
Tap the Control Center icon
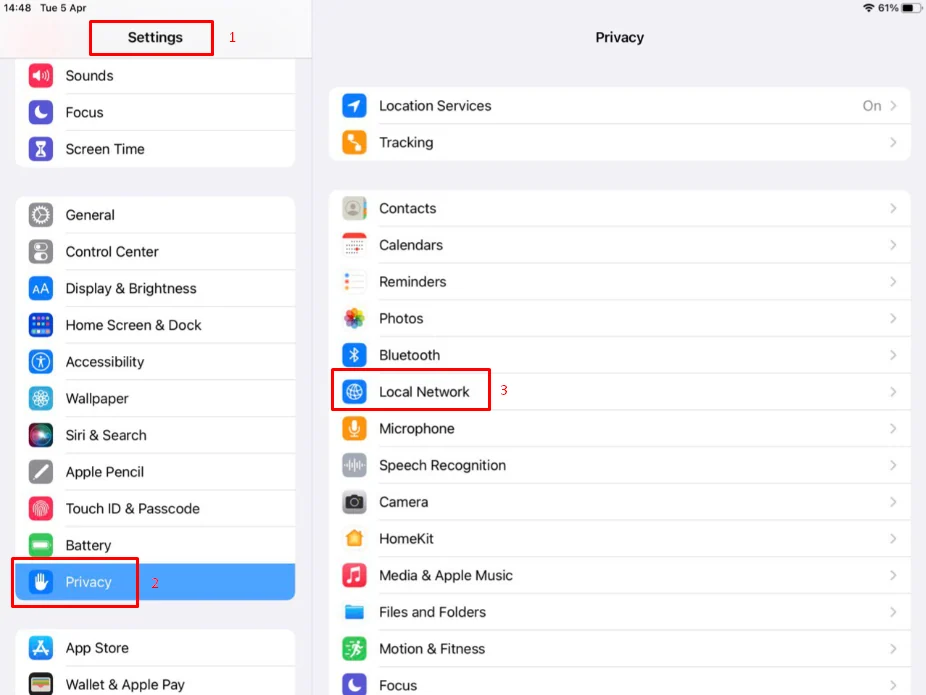41,252
